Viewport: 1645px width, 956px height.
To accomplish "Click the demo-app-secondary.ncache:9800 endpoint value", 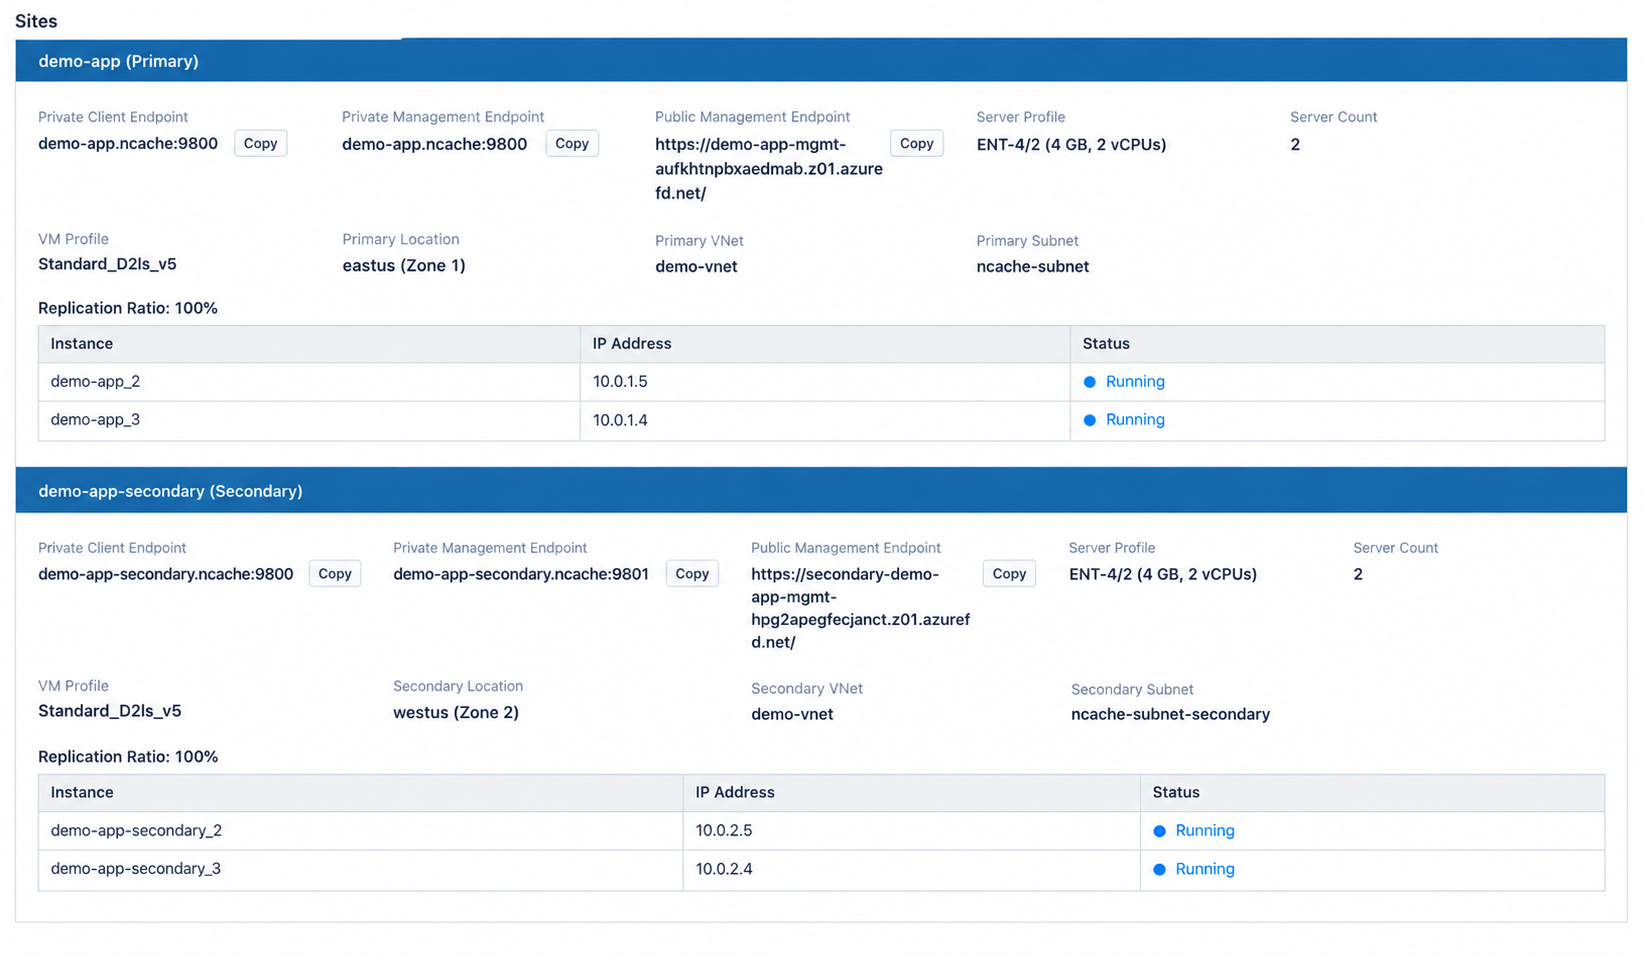I will [x=166, y=573].
